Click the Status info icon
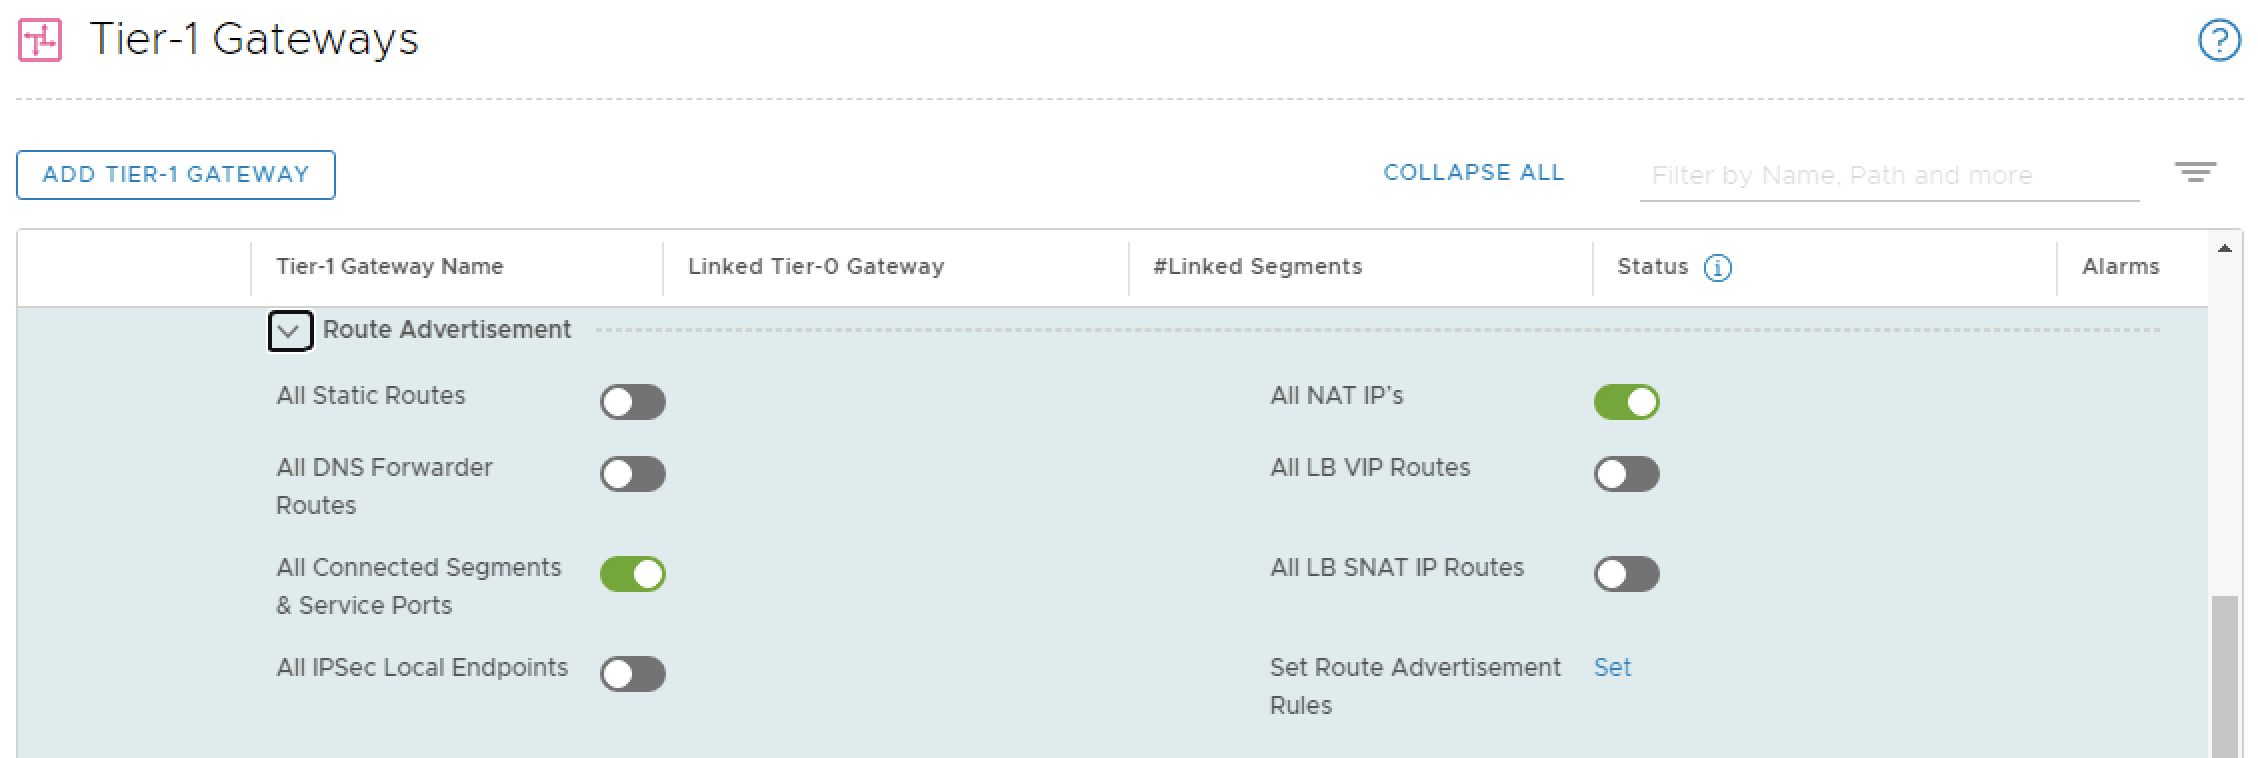 point(1717,268)
